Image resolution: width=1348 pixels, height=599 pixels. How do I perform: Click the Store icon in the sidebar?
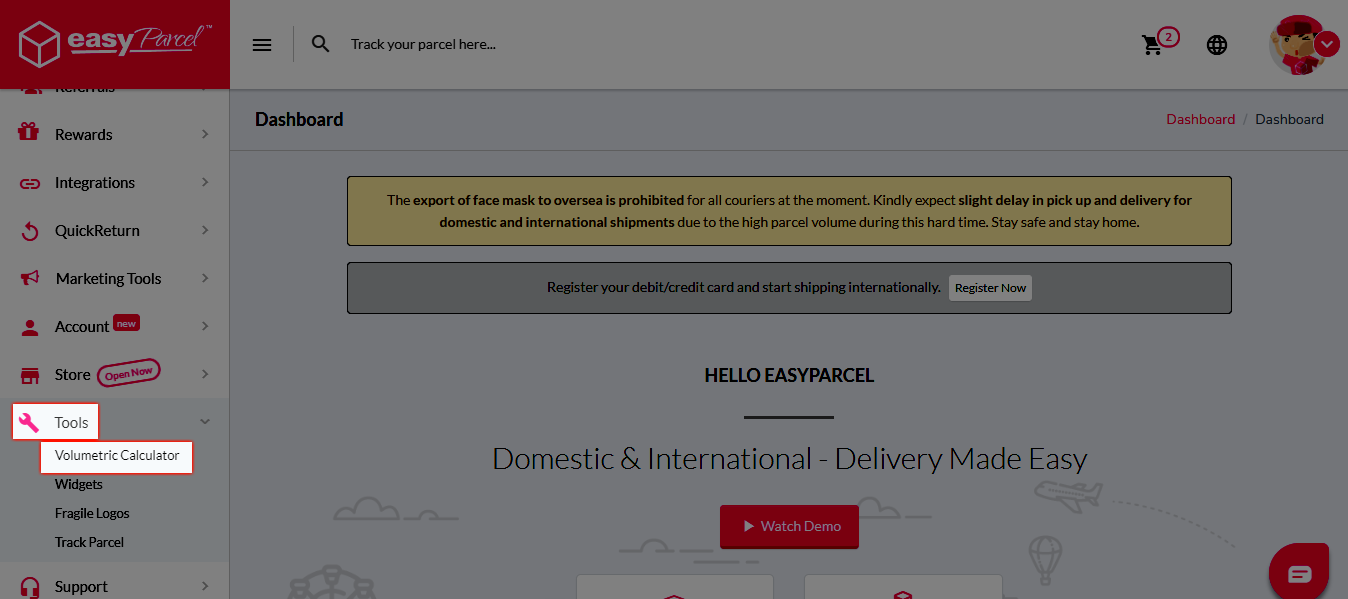pos(28,373)
